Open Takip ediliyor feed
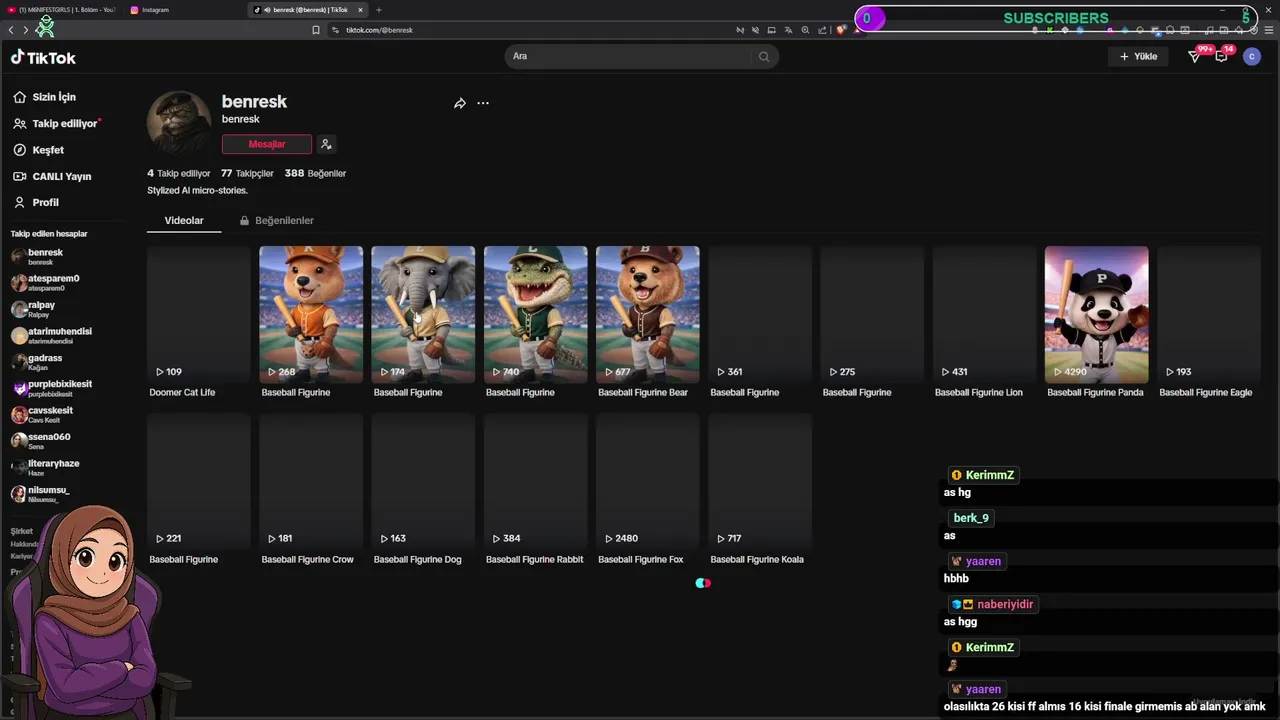 pos(57,123)
